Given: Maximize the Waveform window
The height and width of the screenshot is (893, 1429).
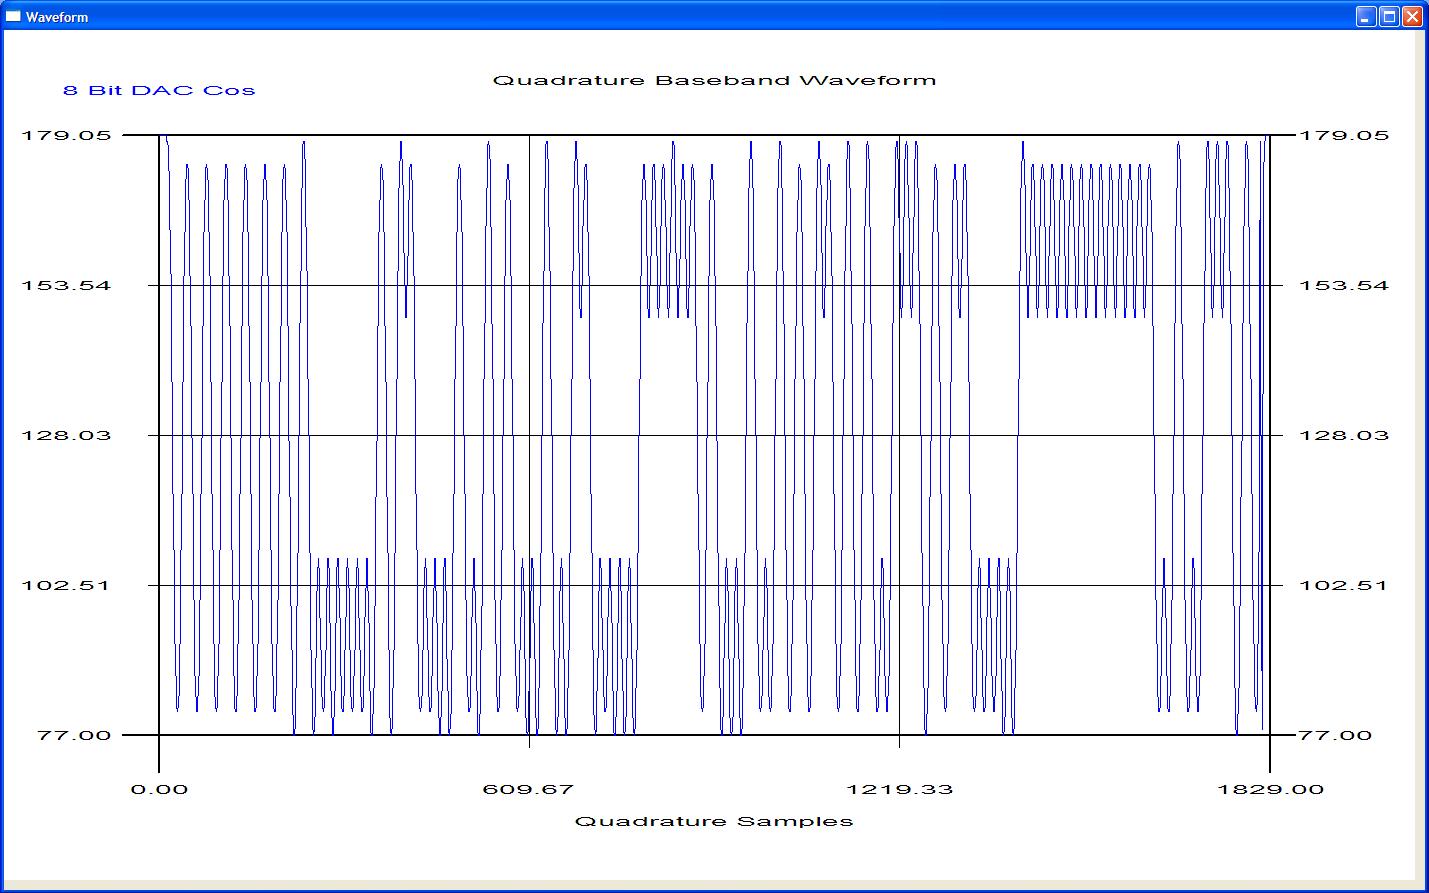Looking at the screenshot, I should point(1389,16).
